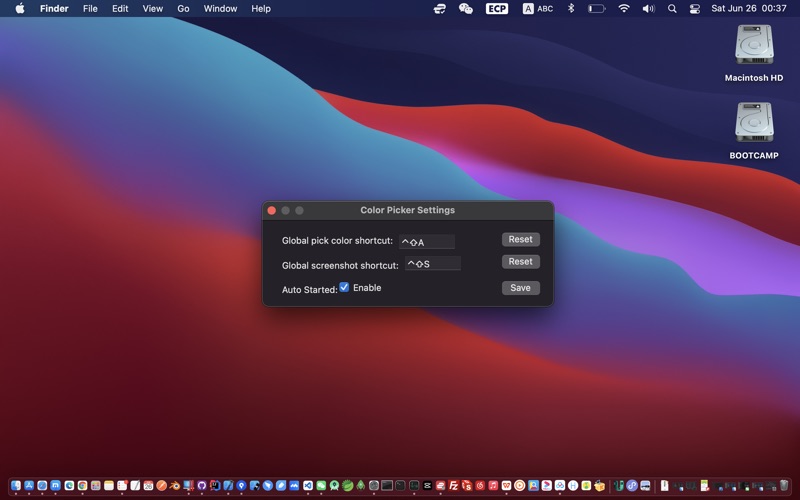Open Apple Music from the Dock
The height and width of the screenshot is (500, 800).
pos(493,485)
